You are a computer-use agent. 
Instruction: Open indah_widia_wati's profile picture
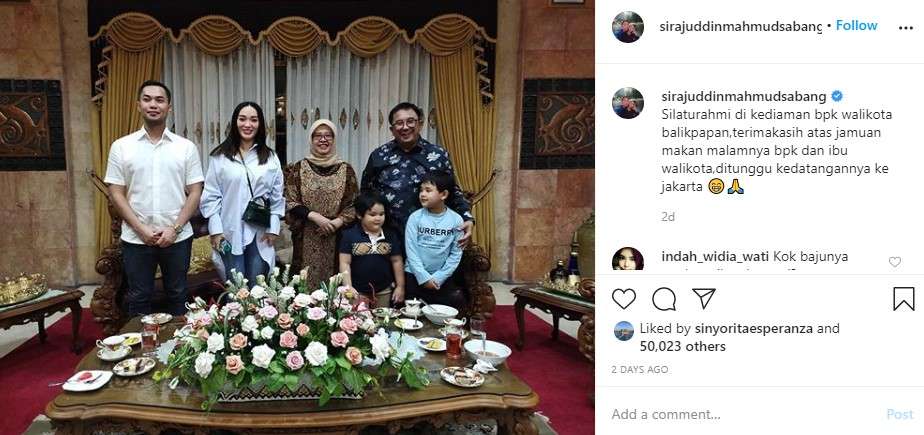(x=628, y=259)
